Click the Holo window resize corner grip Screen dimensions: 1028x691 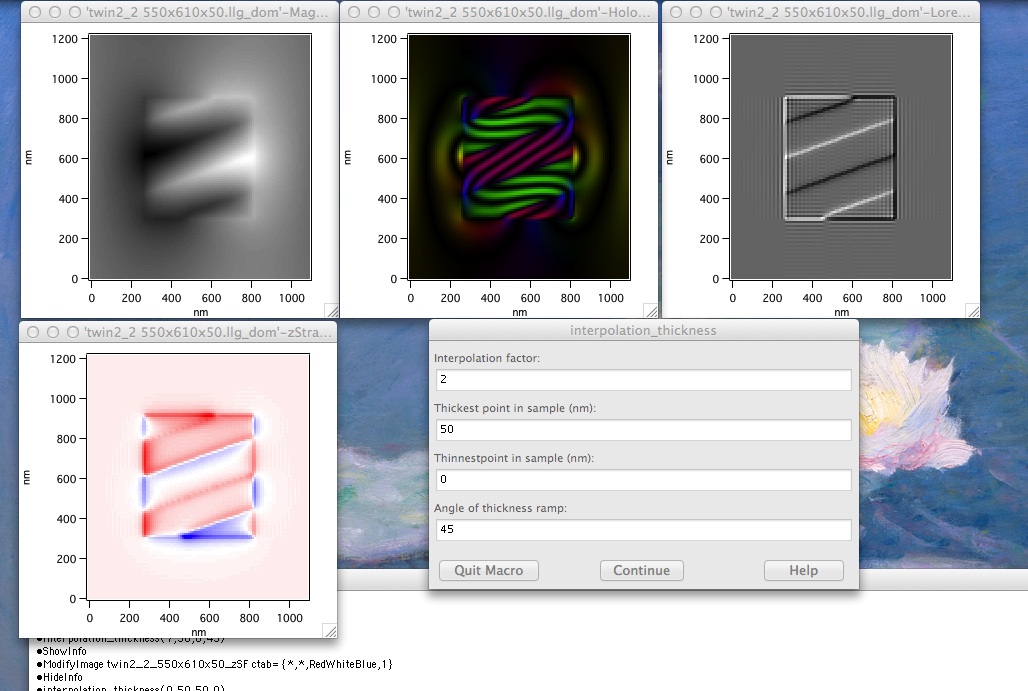pos(650,311)
